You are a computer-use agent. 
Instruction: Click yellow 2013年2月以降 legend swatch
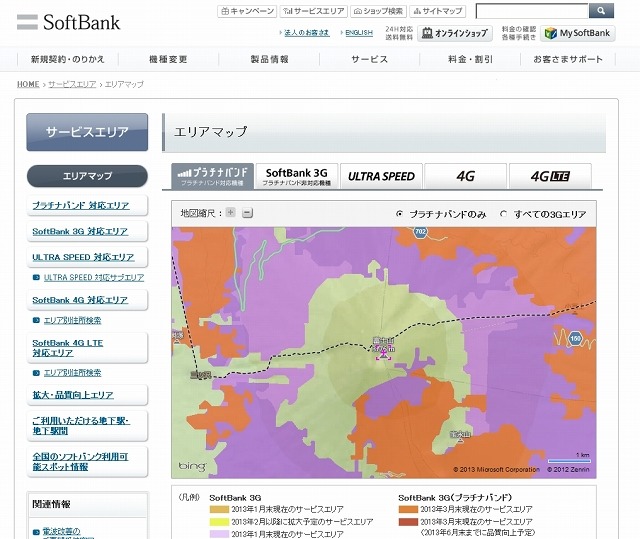pos(219,522)
